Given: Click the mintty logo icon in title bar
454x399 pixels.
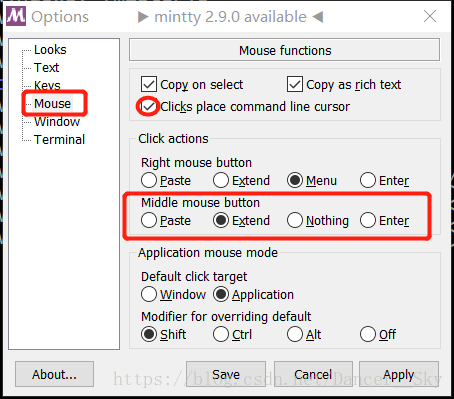Looking at the screenshot, I should coord(16,16).
